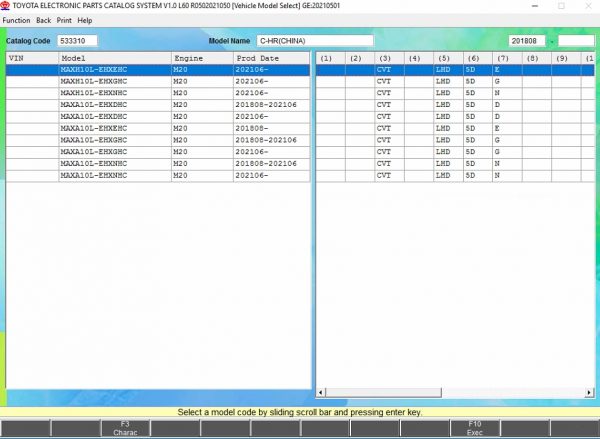Maximize the parts catalog window
Viewport: 600px width, 439px height.
(561, 6)
